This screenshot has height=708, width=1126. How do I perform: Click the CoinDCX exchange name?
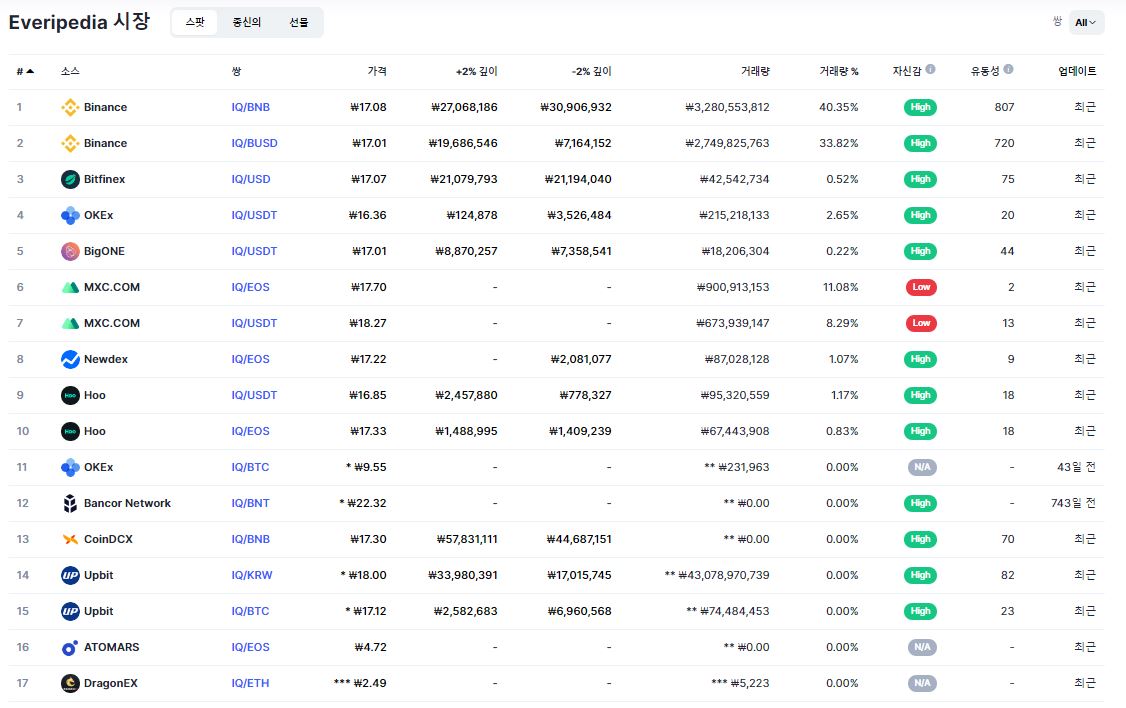(108, 539)
